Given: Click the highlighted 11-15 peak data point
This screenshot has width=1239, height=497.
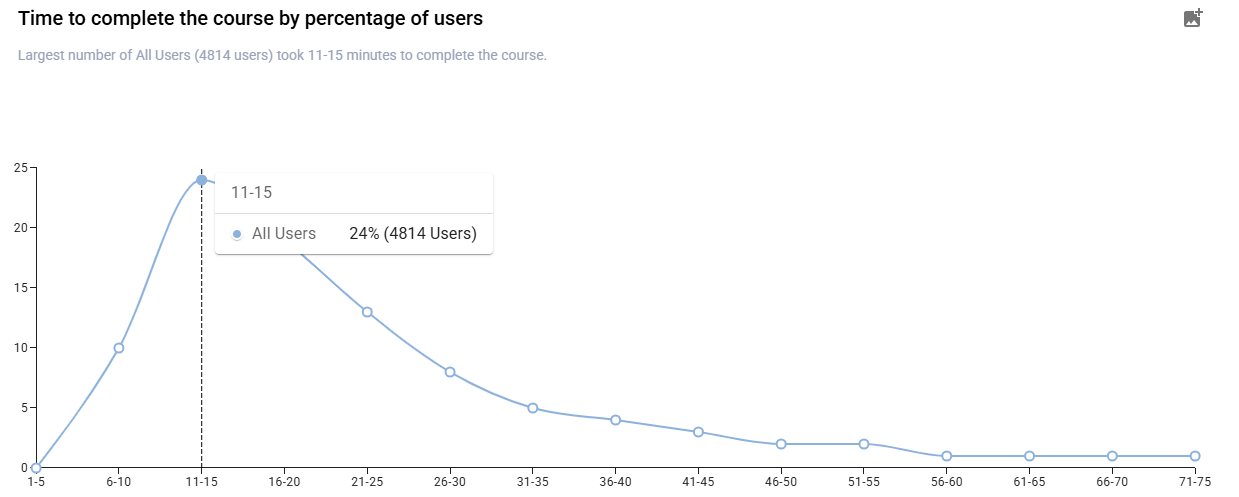Looking at the screenshot, I should [202, 180].
